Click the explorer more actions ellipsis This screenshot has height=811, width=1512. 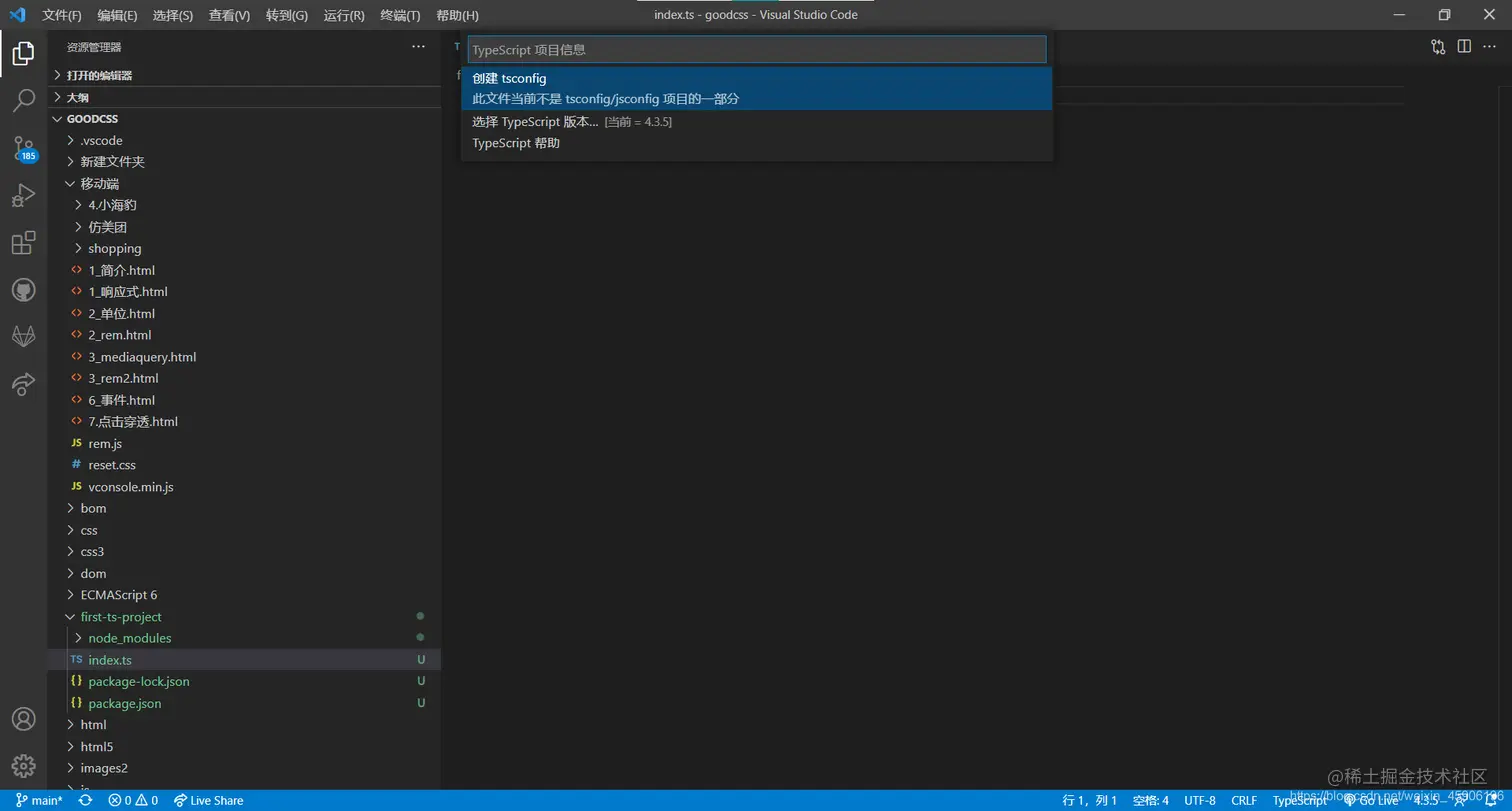pyautogui.click(x=418, y=47)
